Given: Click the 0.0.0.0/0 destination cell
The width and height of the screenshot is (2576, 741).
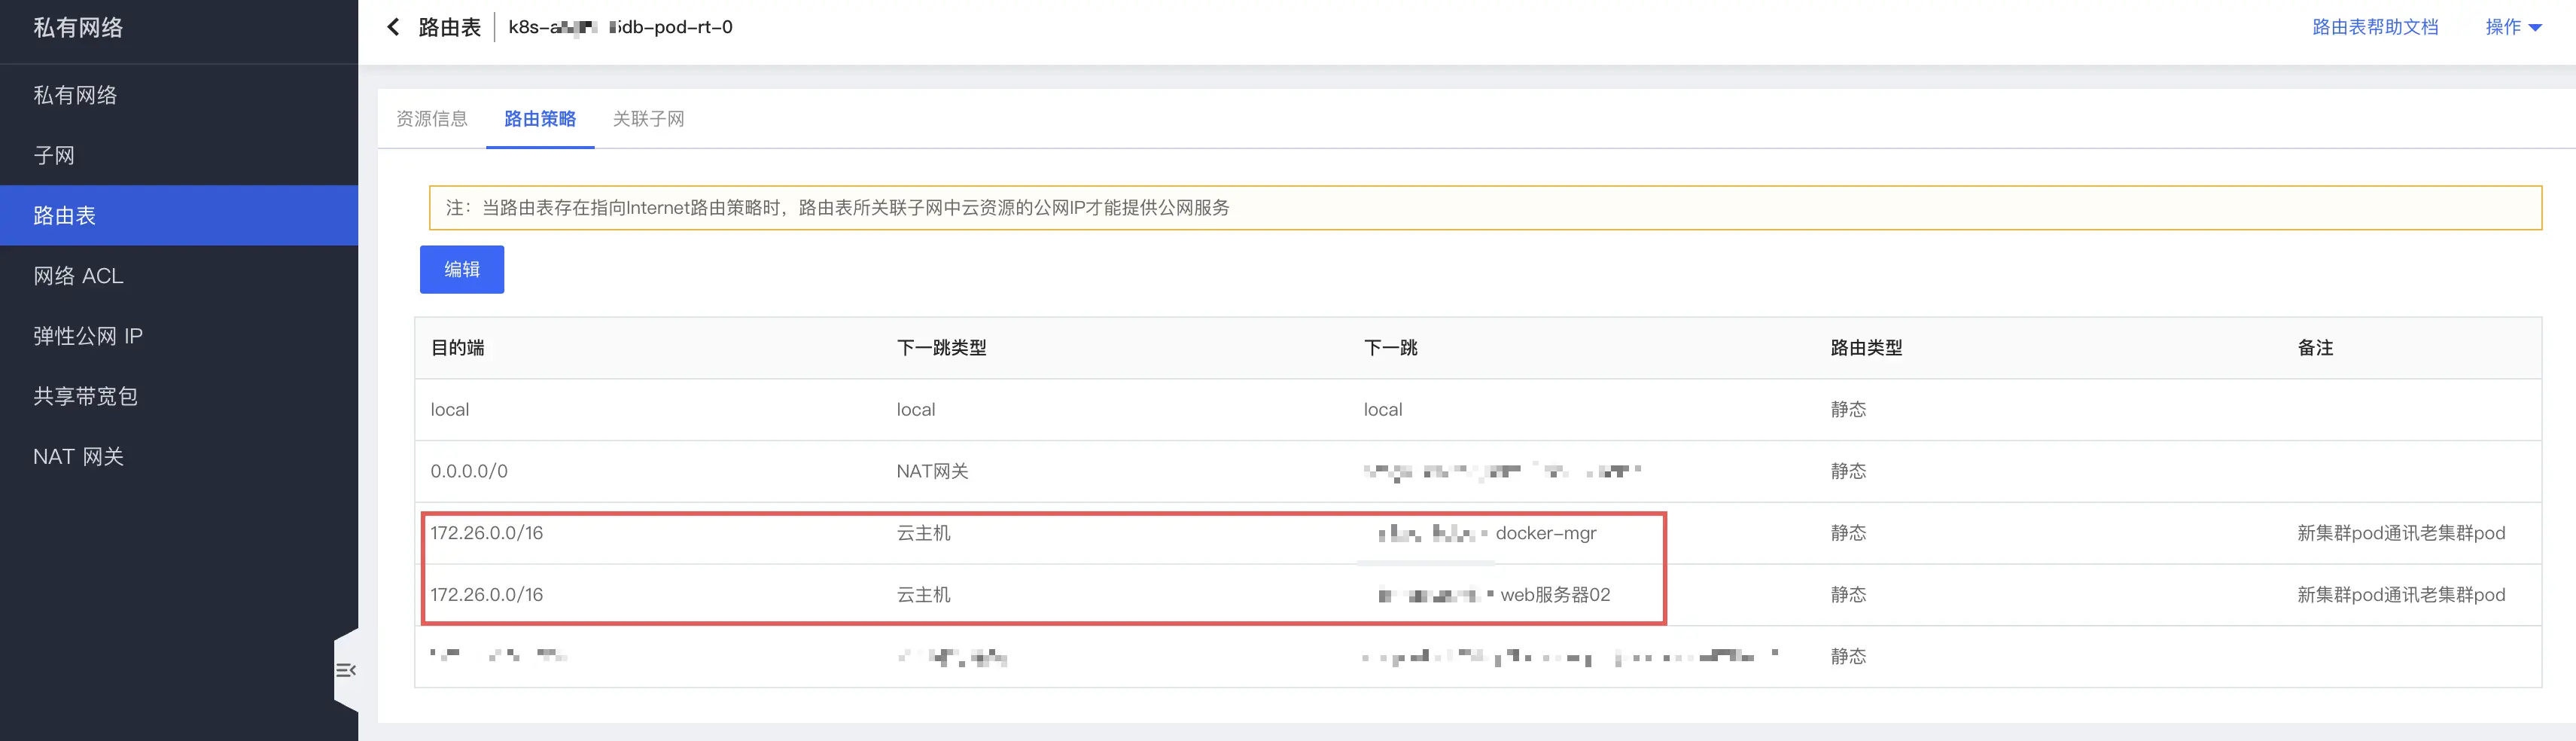Looking at the screenshot, I should click(469, 471).
